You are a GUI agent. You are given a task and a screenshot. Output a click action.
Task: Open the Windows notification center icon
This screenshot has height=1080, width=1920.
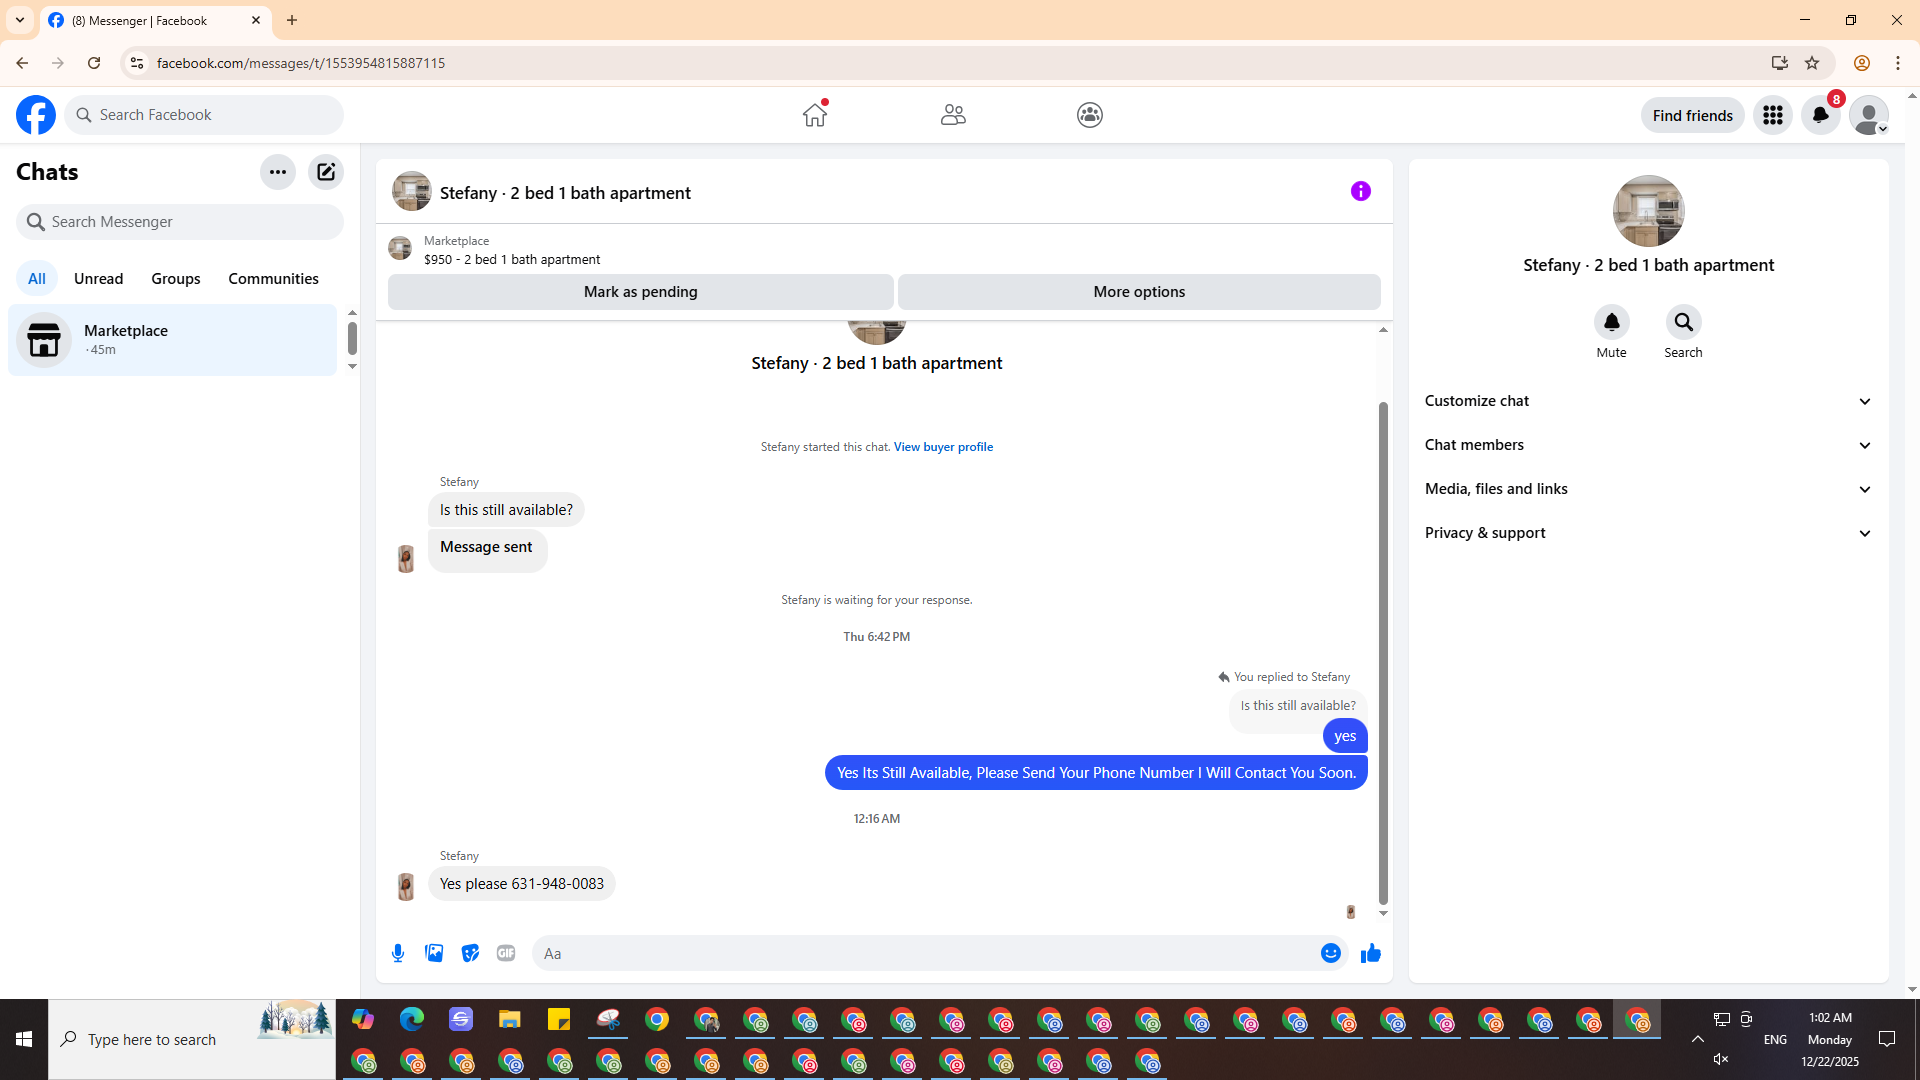pyautogui.click(x=1887, y=1039)
